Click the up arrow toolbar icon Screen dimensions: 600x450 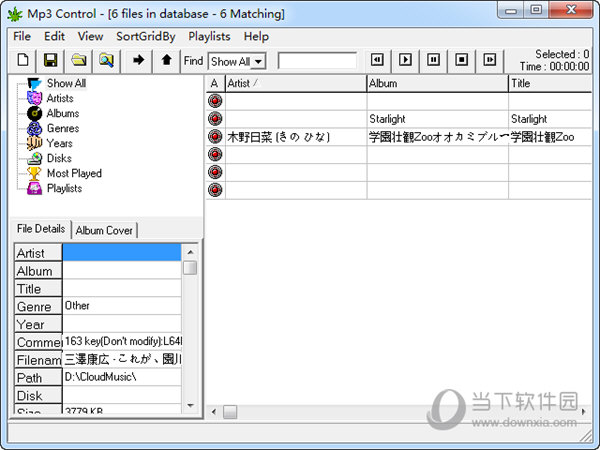pyautogui.click(x=166, y=60)
